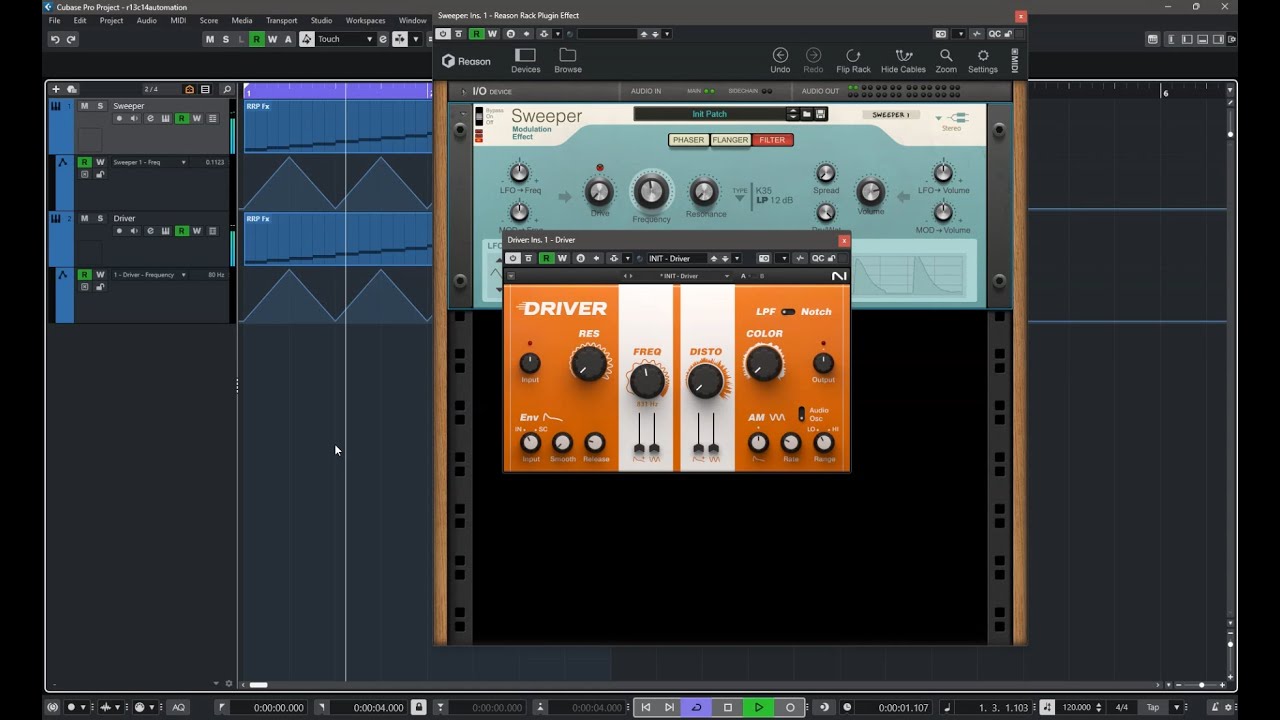Open the Studio menu
This screenshot has height=720, width=1280.
point(321,20)
